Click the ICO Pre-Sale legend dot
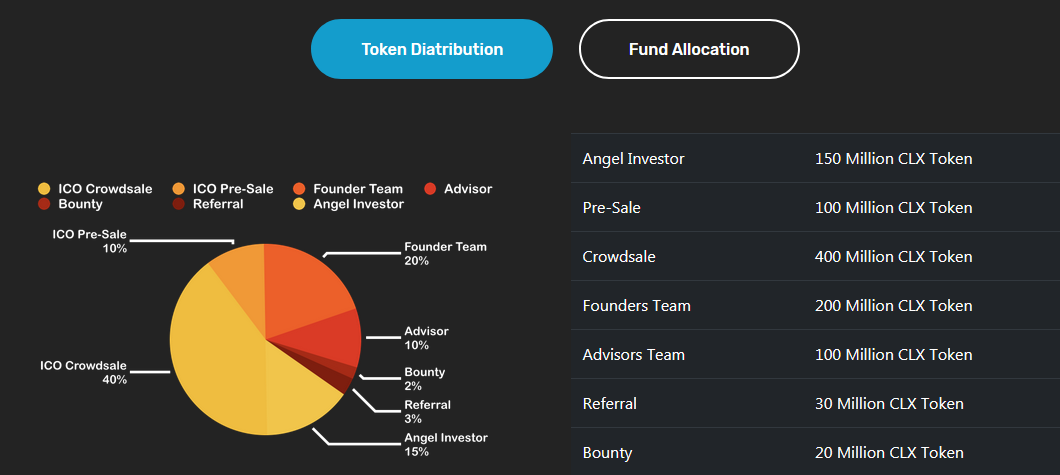The image size is (1060, 475). pyautogui.click(x=178, y=189)
